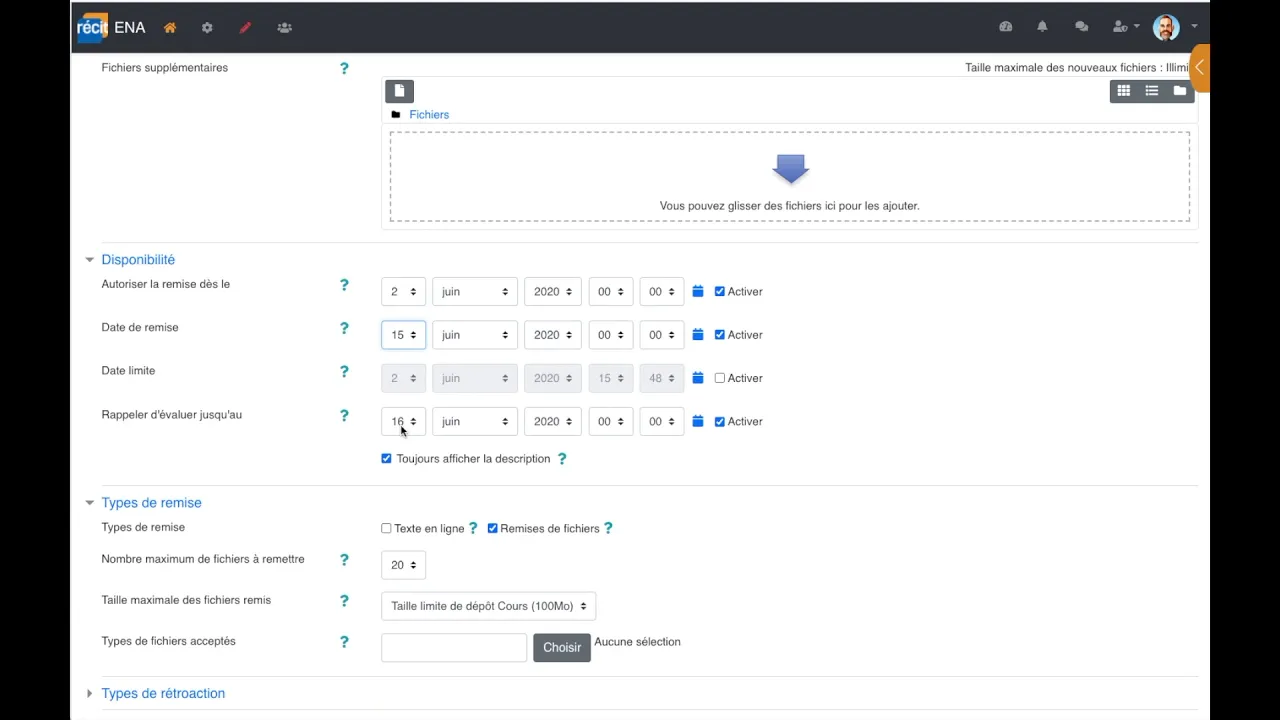Toggle Activer for Rappeler d'évaluer
This screenshot has width=1280, height=720.
tap(720, 422)
